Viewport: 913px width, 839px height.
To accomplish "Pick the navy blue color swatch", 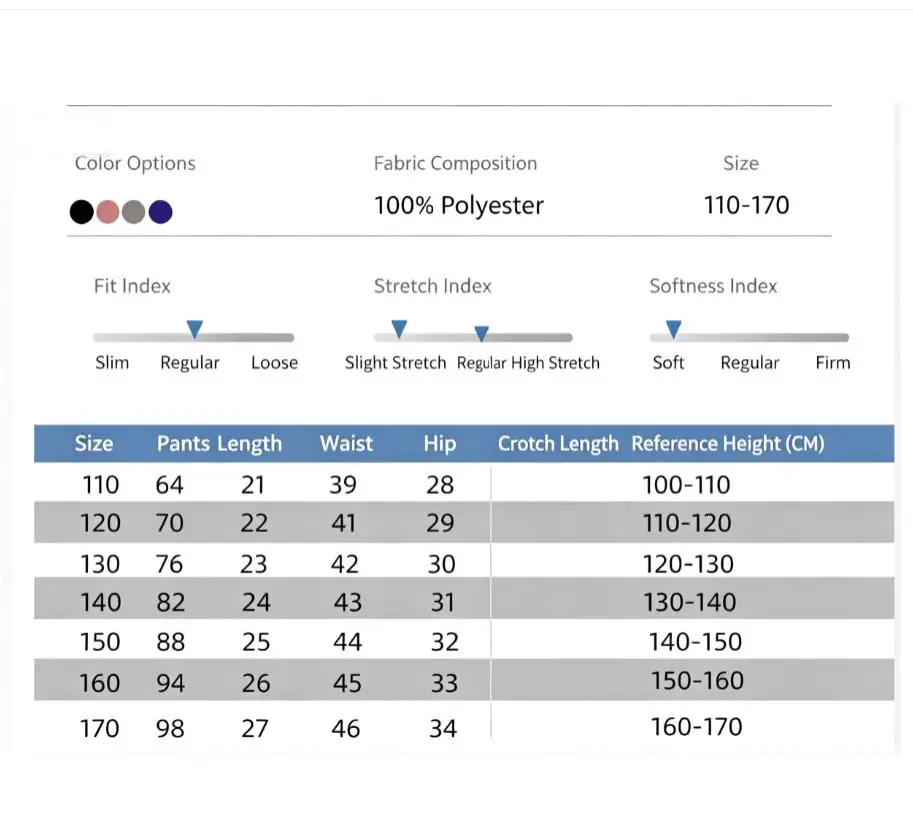I will coord(160,211).
